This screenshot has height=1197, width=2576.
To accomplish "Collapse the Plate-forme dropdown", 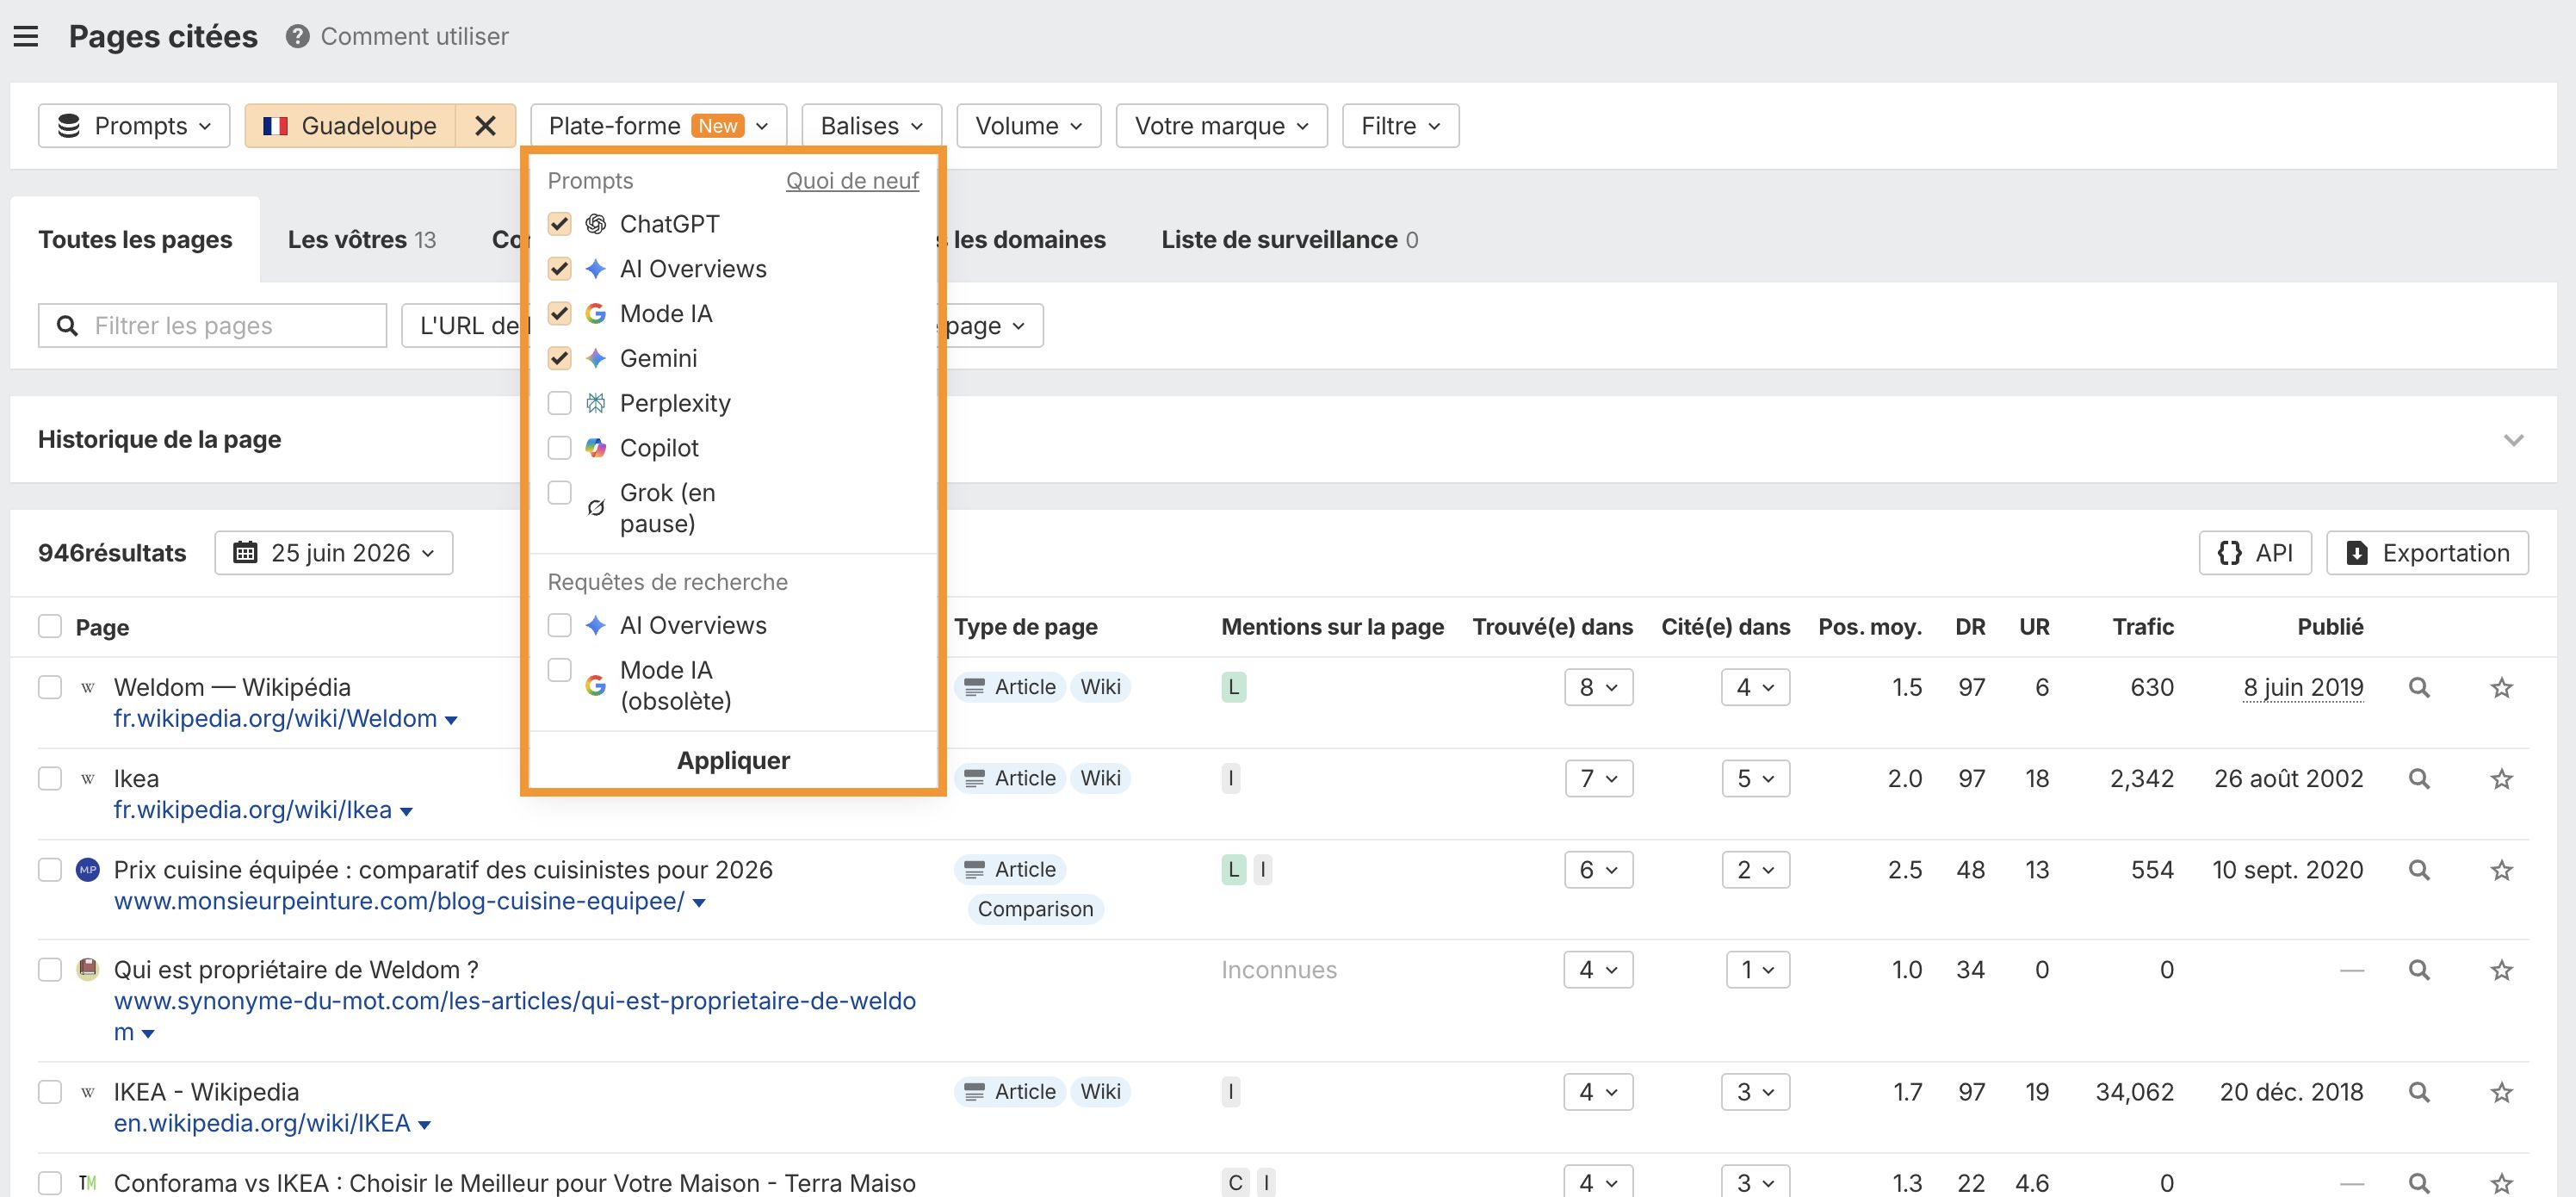I will [x=659, y=126].
